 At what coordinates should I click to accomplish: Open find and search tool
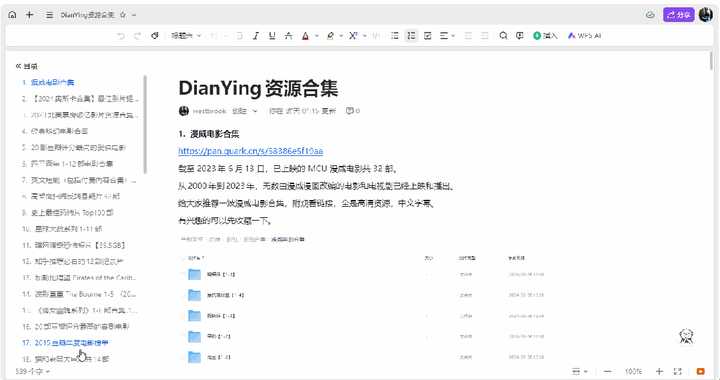[x=503, y=35]
